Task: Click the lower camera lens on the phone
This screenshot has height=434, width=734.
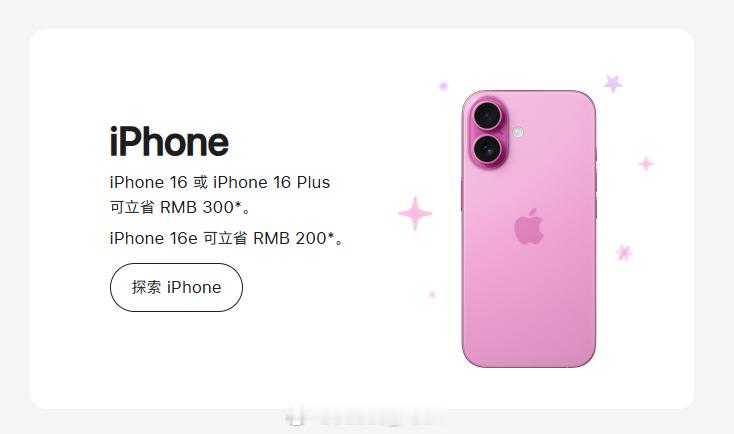Action: point(488,149)
